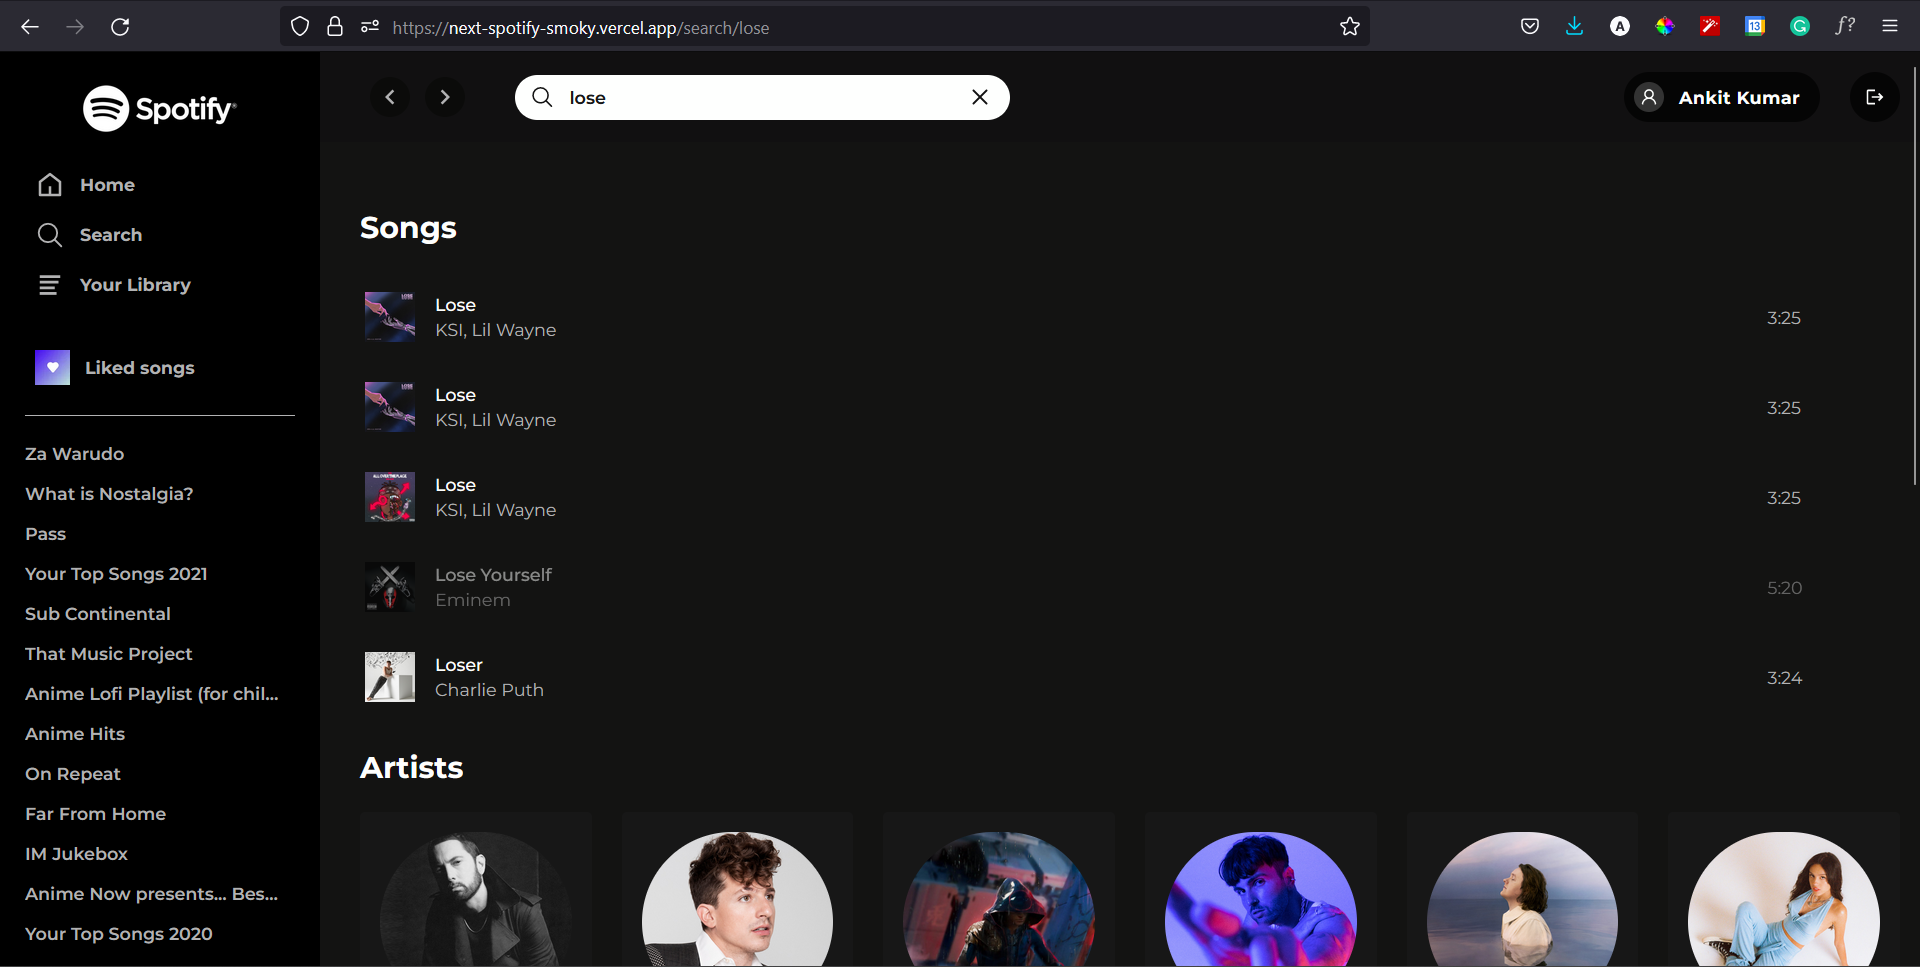Click the second Lose album cover thumbnail
Screen dimensions: 1920x967
pyautogui.click(x=390, y=407)
